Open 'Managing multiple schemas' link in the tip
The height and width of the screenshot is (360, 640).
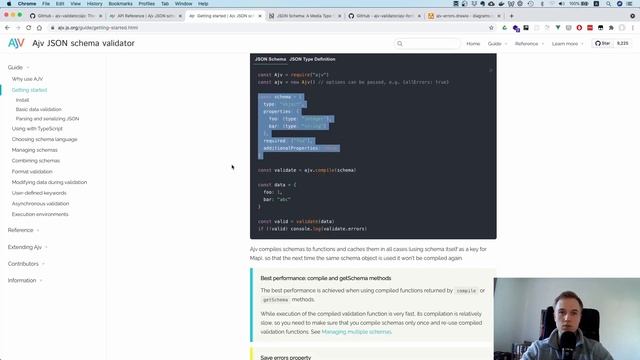[356, 332]
